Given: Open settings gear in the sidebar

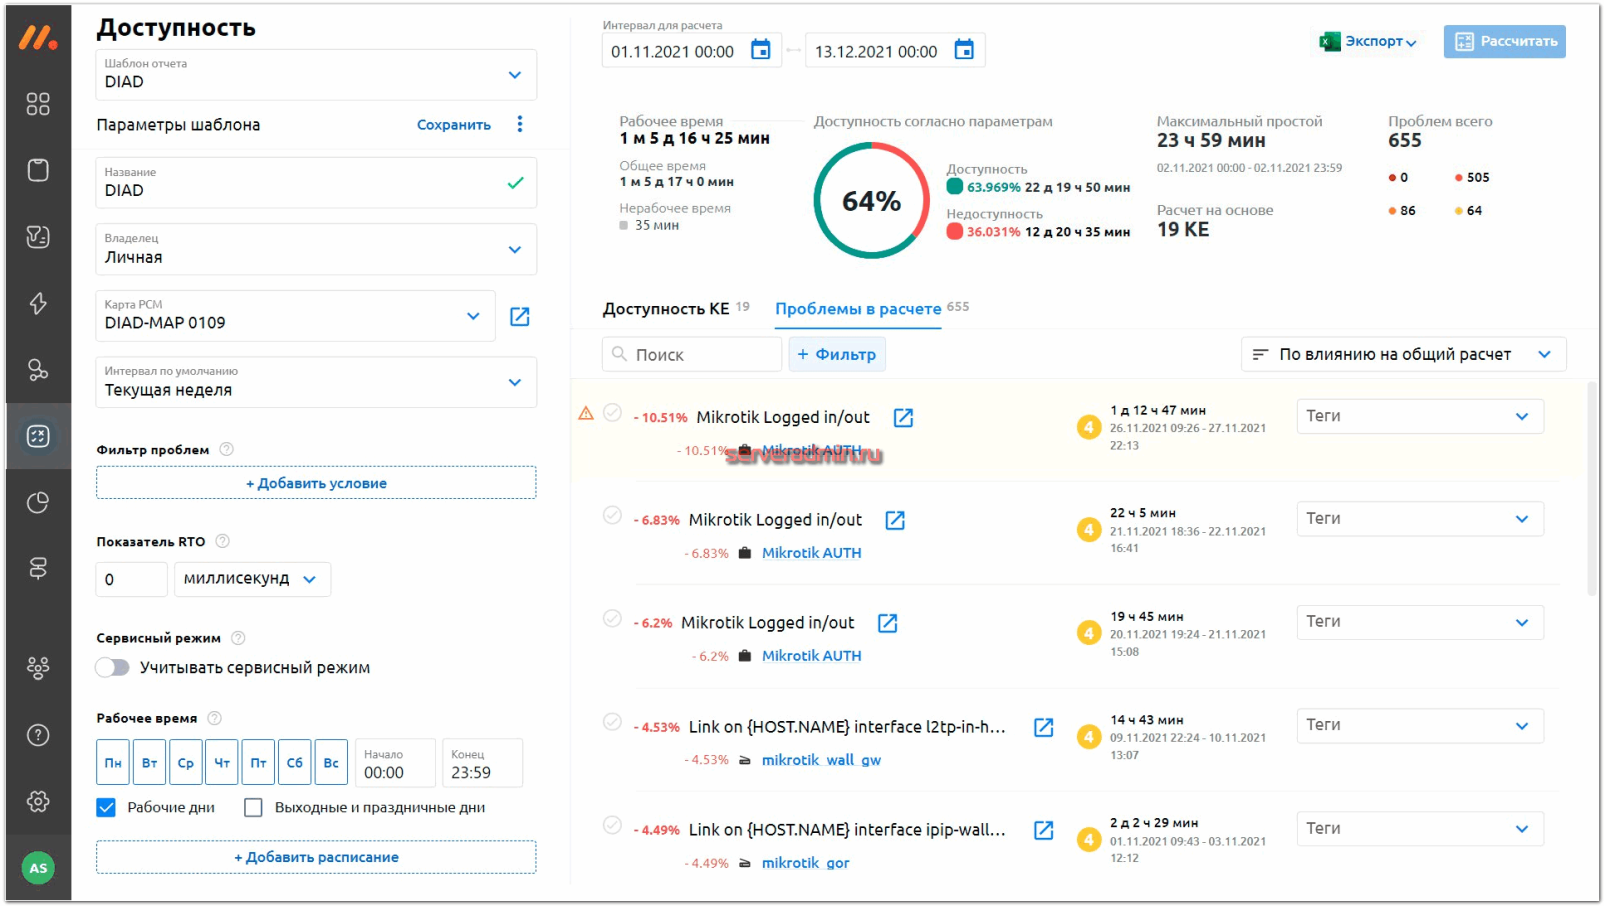Looking at the screenshot, I should [x=38, y=801].
